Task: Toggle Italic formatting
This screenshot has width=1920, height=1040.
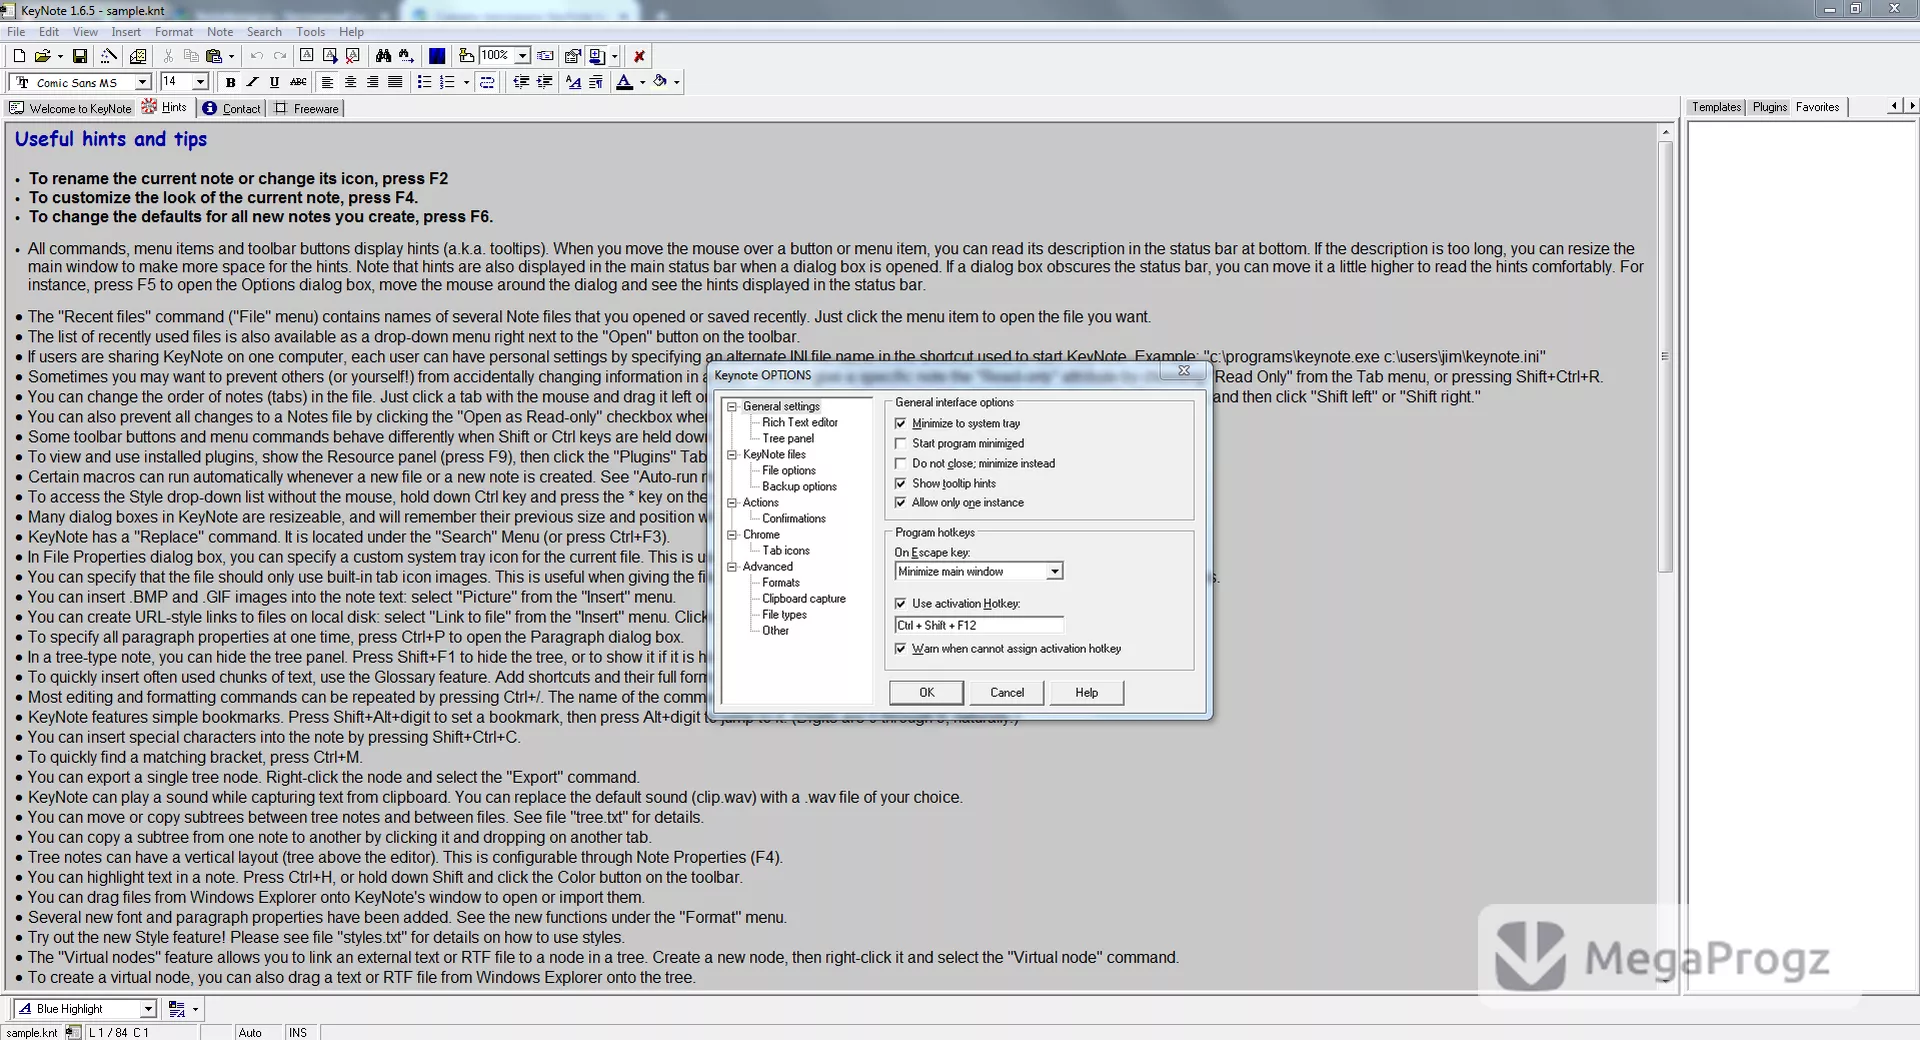Action: [x=252, y=82]
